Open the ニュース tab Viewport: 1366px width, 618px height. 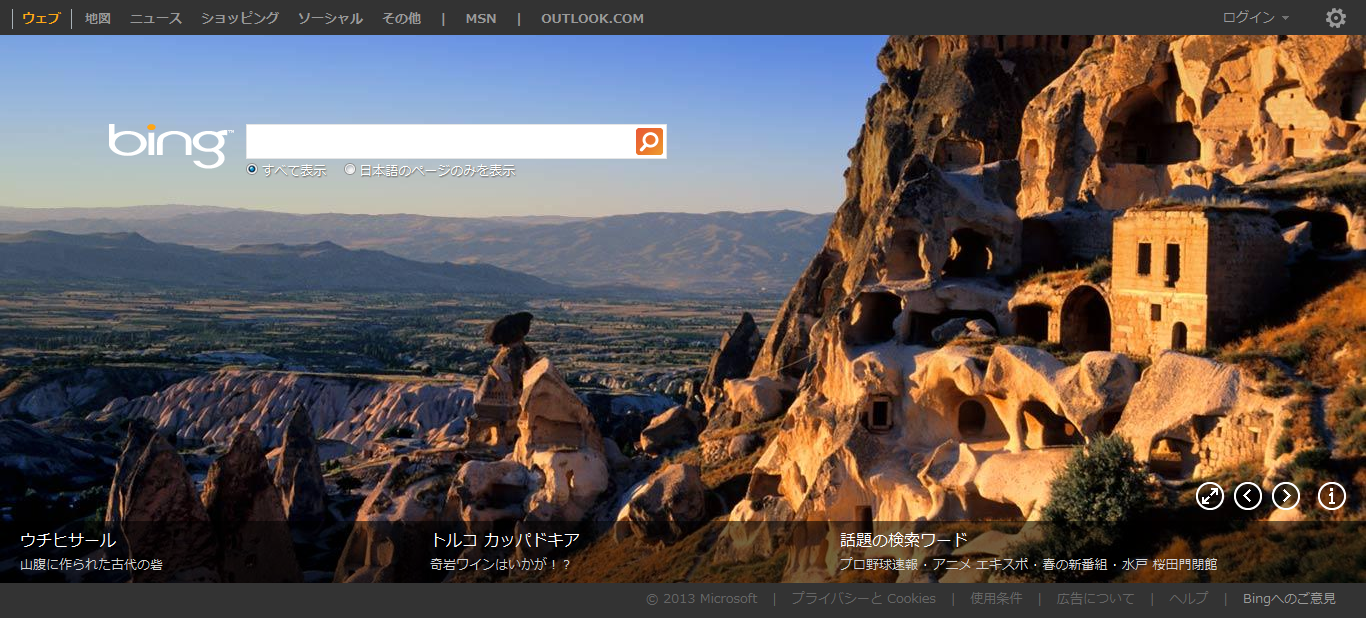click(156, 18)
